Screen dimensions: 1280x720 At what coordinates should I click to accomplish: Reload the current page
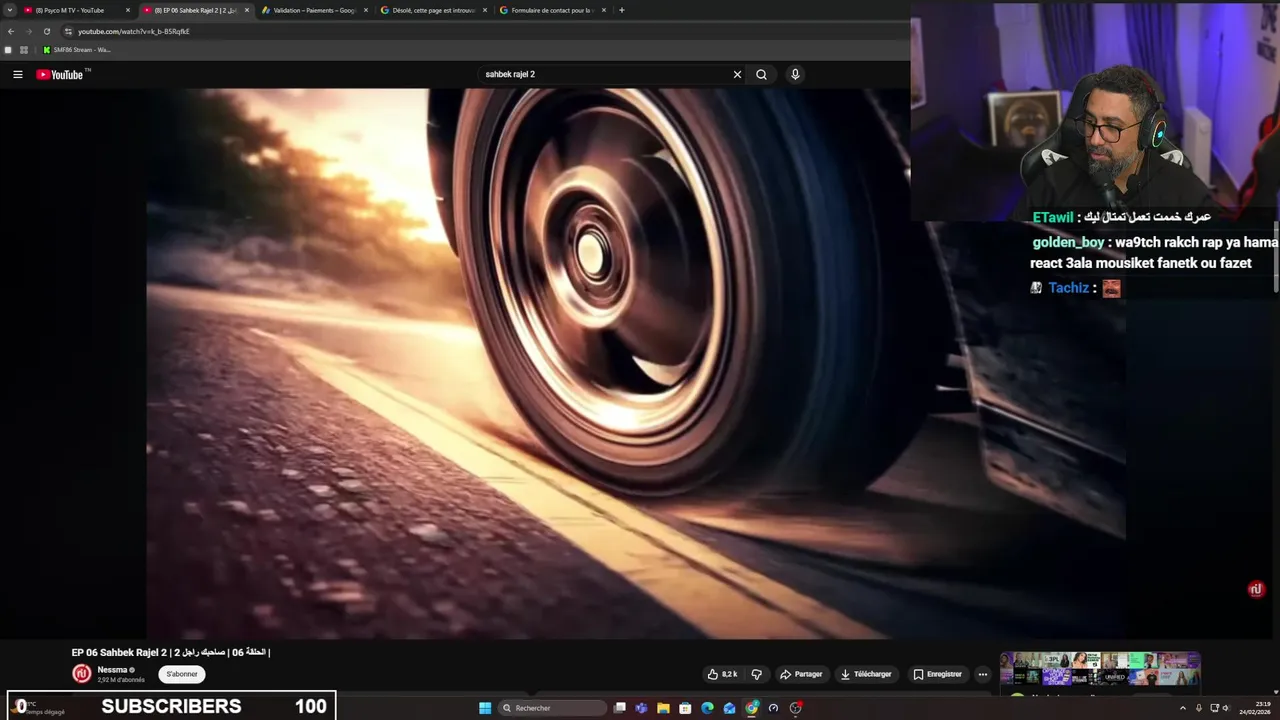point(46,31)
